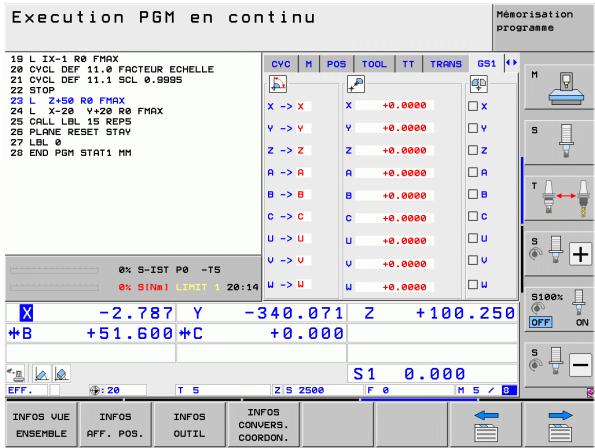Screen dimensions: 595x448
Task: Select the GS1 tab
Action: (x=487, y=64)
